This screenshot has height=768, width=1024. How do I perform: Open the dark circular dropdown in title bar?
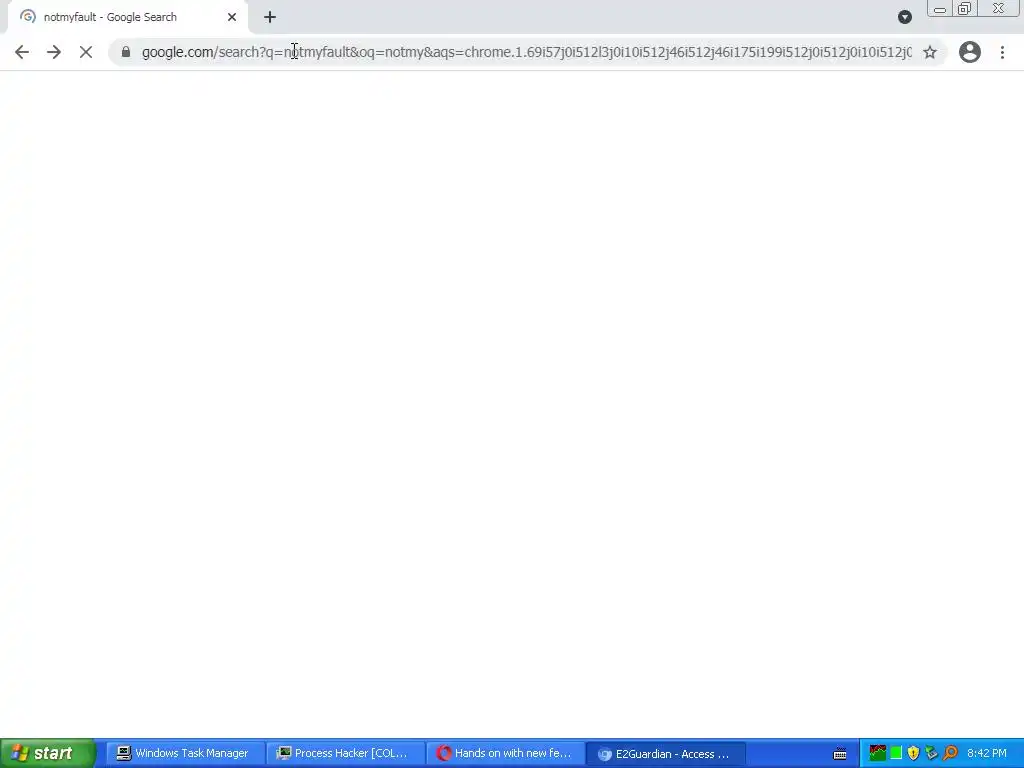(x=904, y=17)
